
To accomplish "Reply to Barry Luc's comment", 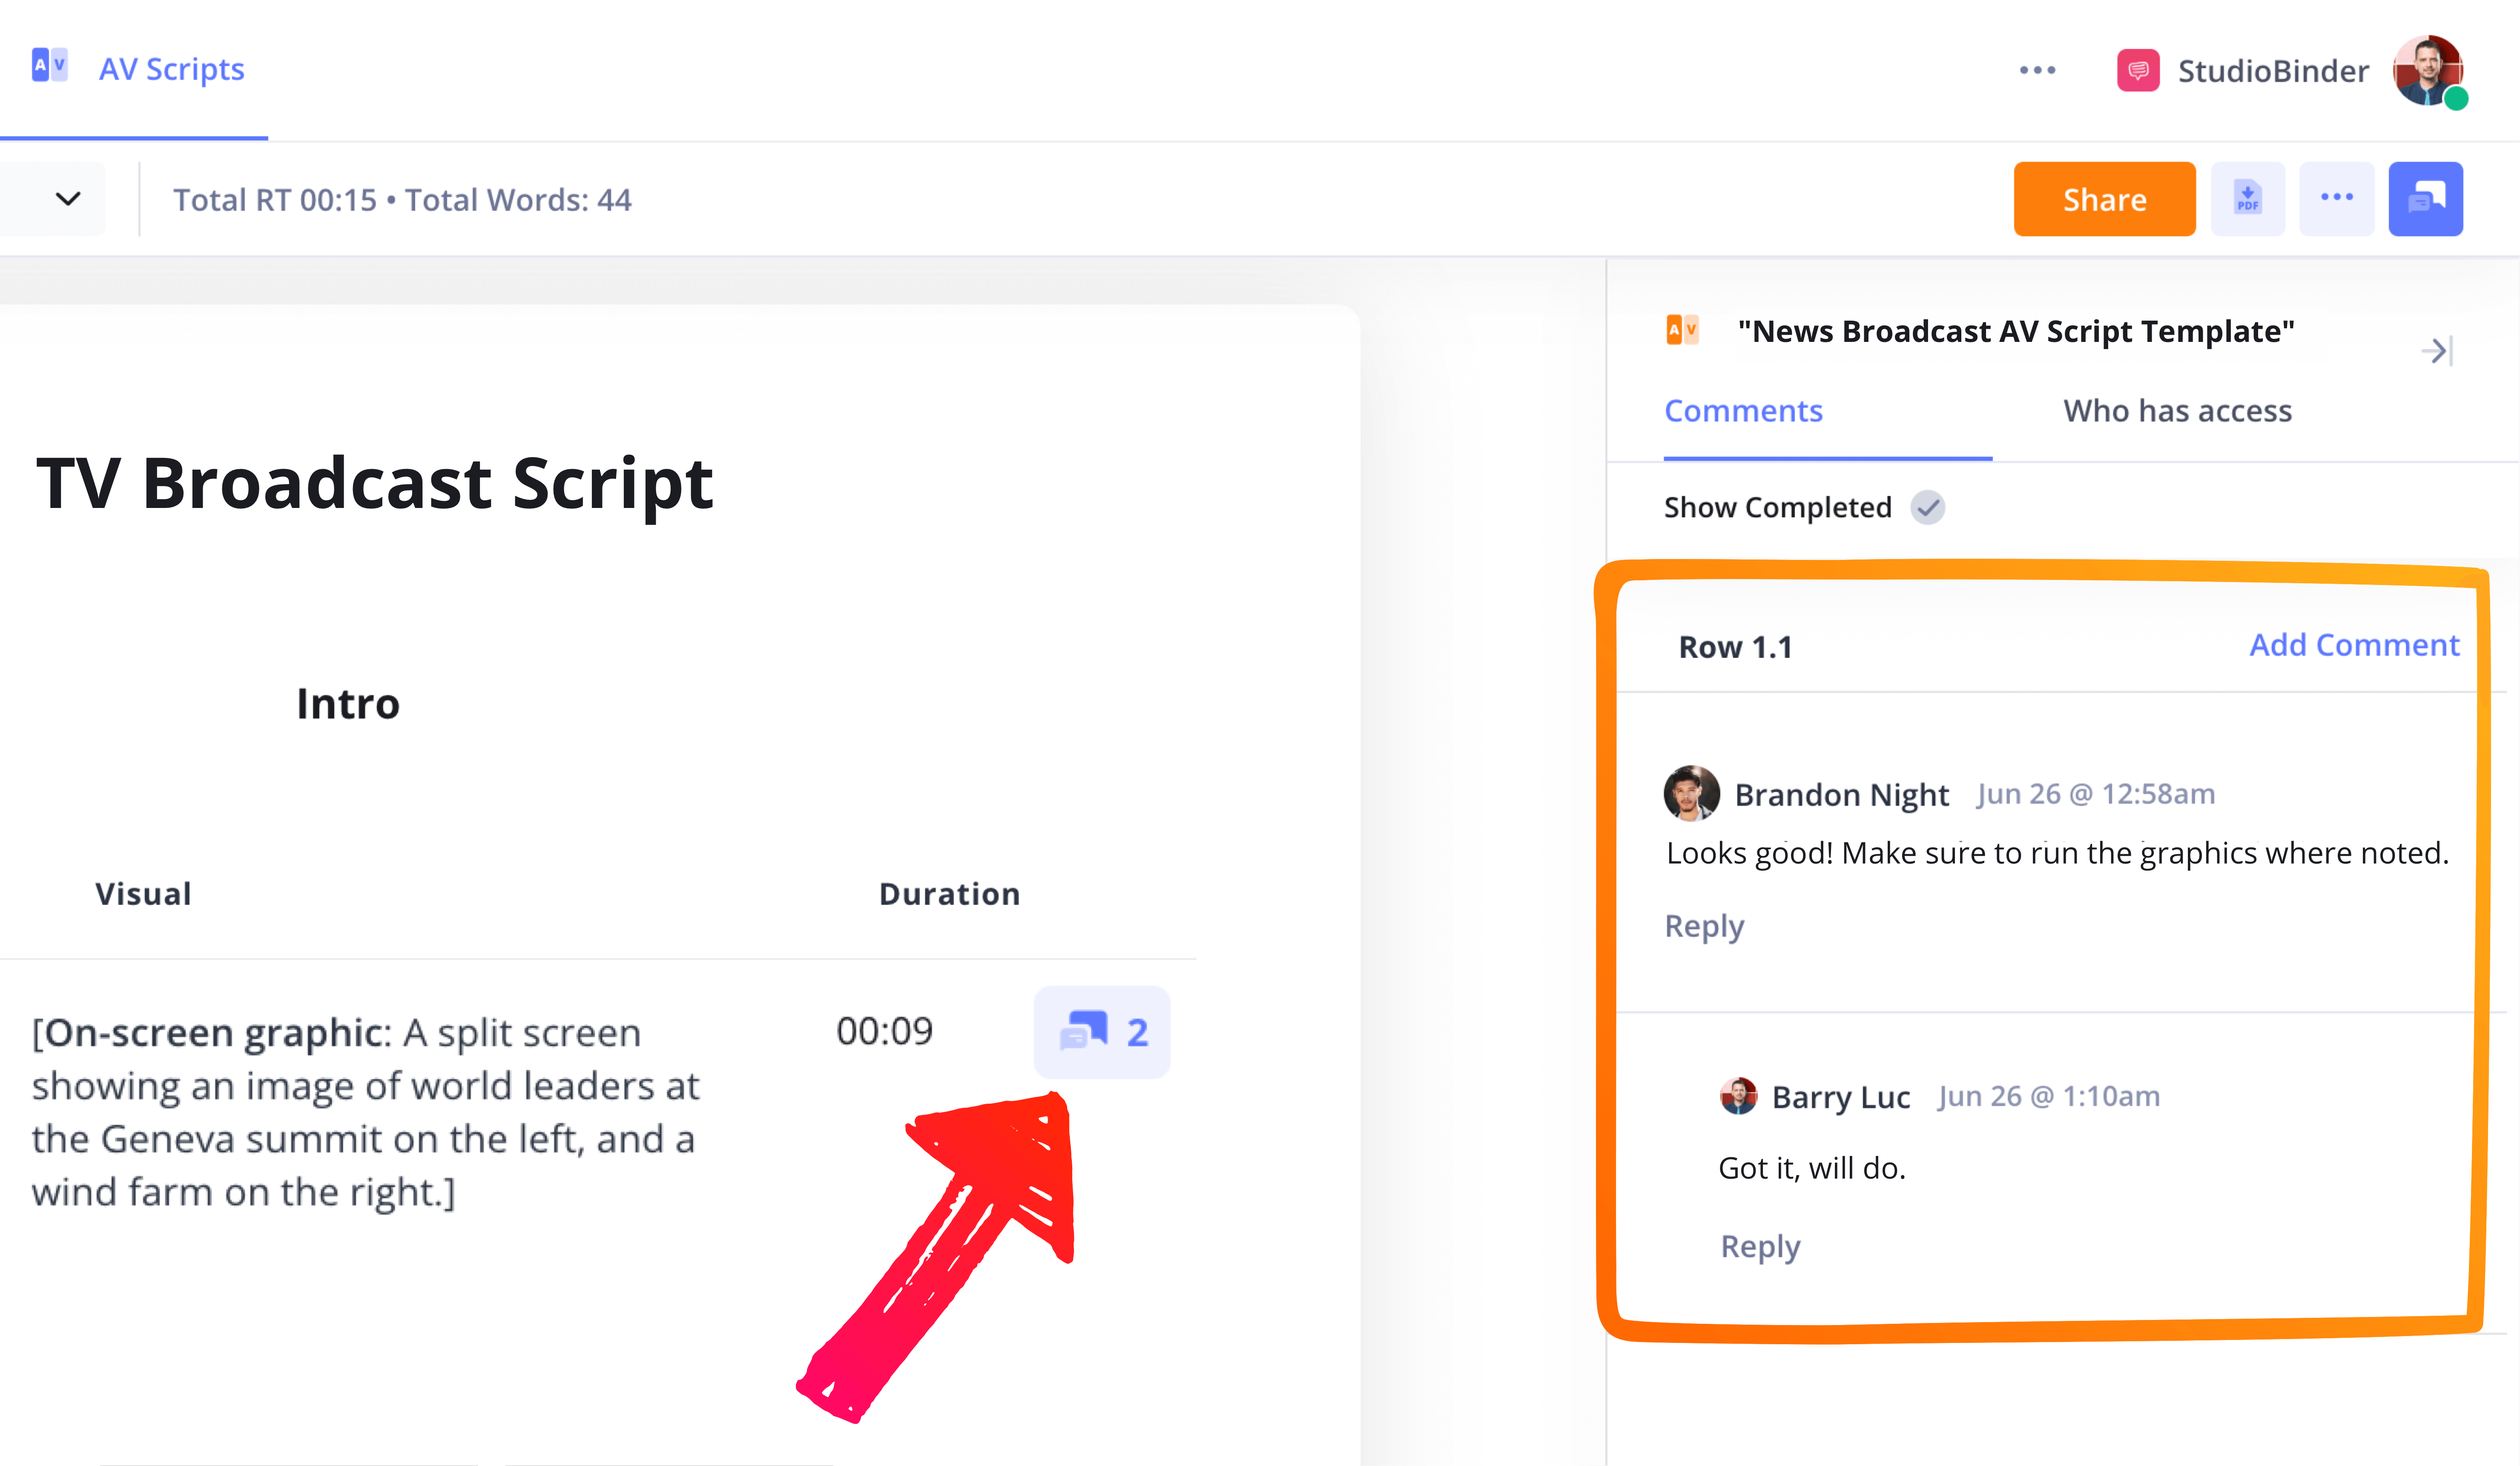I will click(x=1760, y=1245).
